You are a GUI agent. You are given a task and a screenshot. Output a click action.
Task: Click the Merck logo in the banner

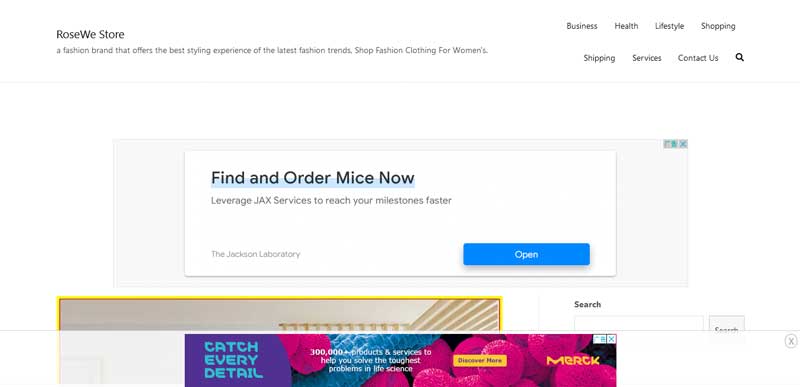(572, 360)
